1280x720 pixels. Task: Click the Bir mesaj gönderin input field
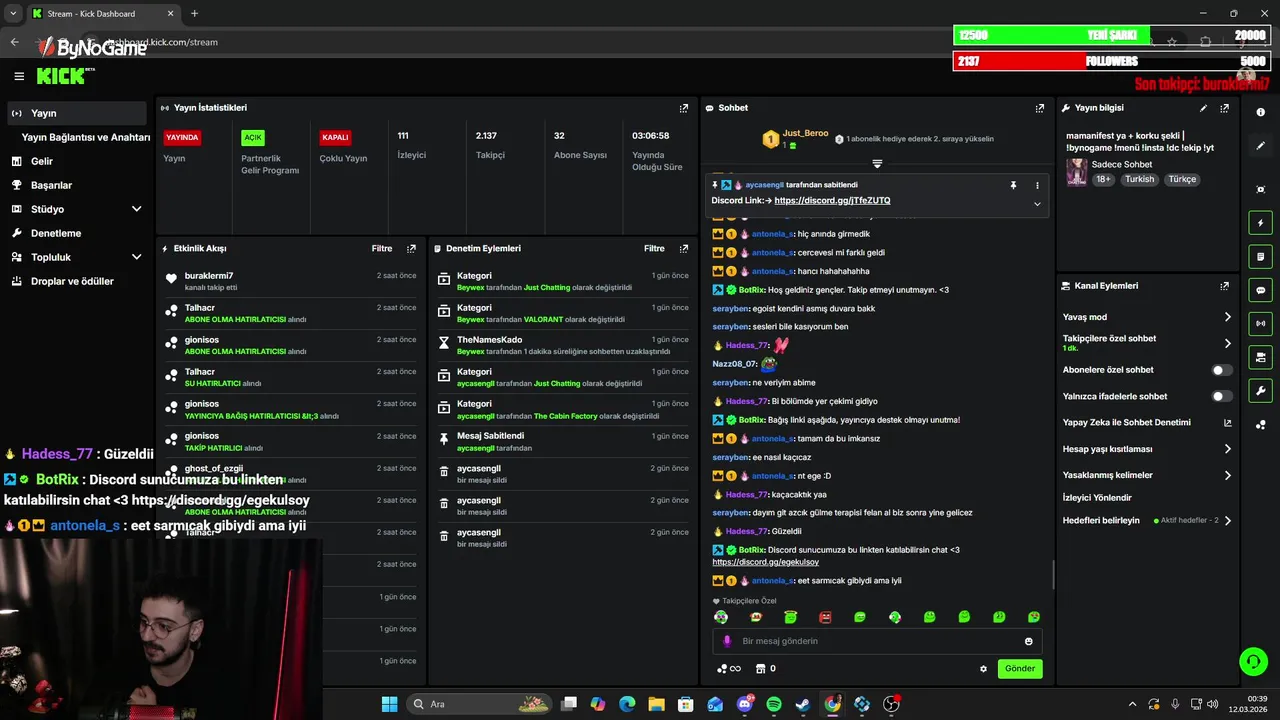[x=877, y=641]
